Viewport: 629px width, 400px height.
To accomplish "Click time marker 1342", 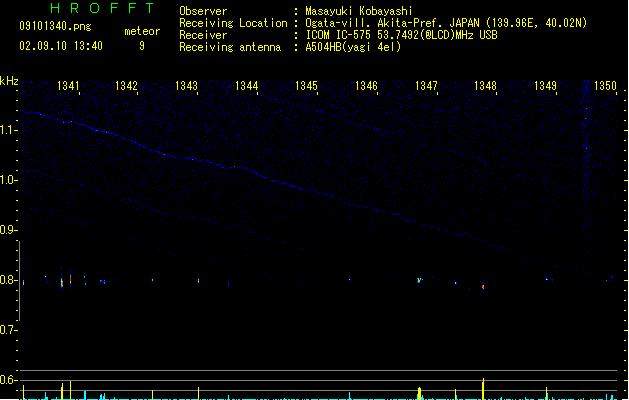I will coord(126,86).
